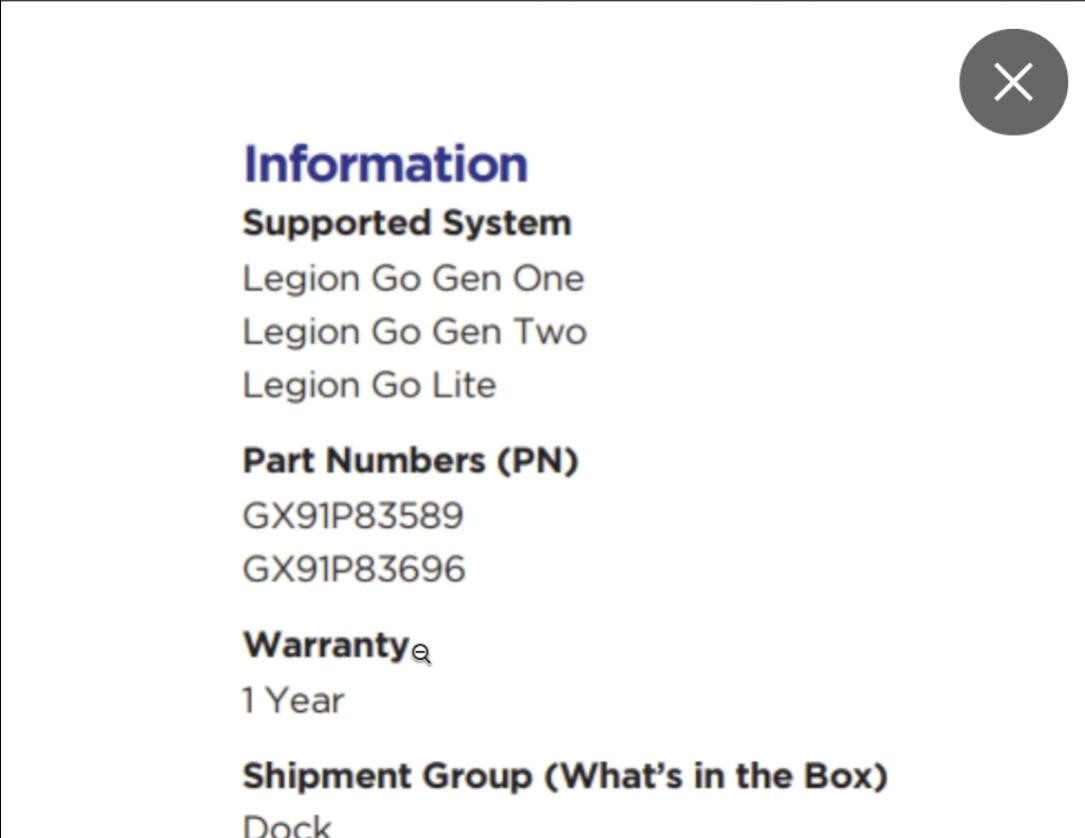
Task: Select the Legion Go Gen Two entry
Action: click(414, 332)
